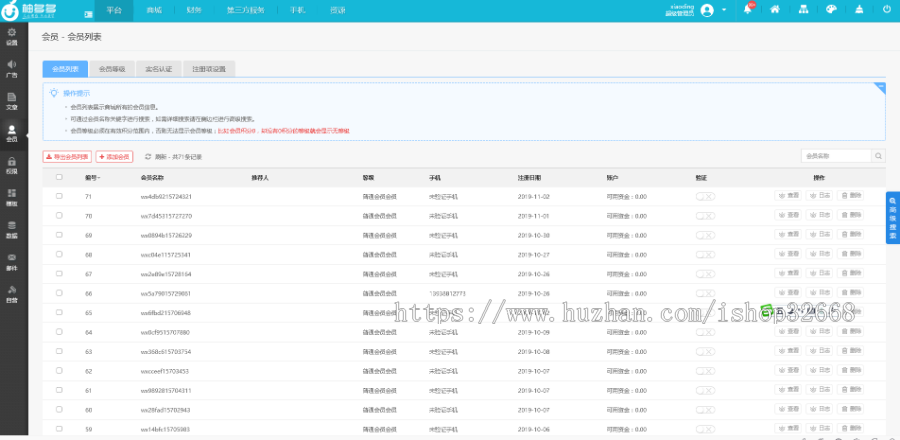Viewport: 900px width, 440px height.
Task: Click the sidebar collapse icon beside 平台
Action: click(88, 13)
